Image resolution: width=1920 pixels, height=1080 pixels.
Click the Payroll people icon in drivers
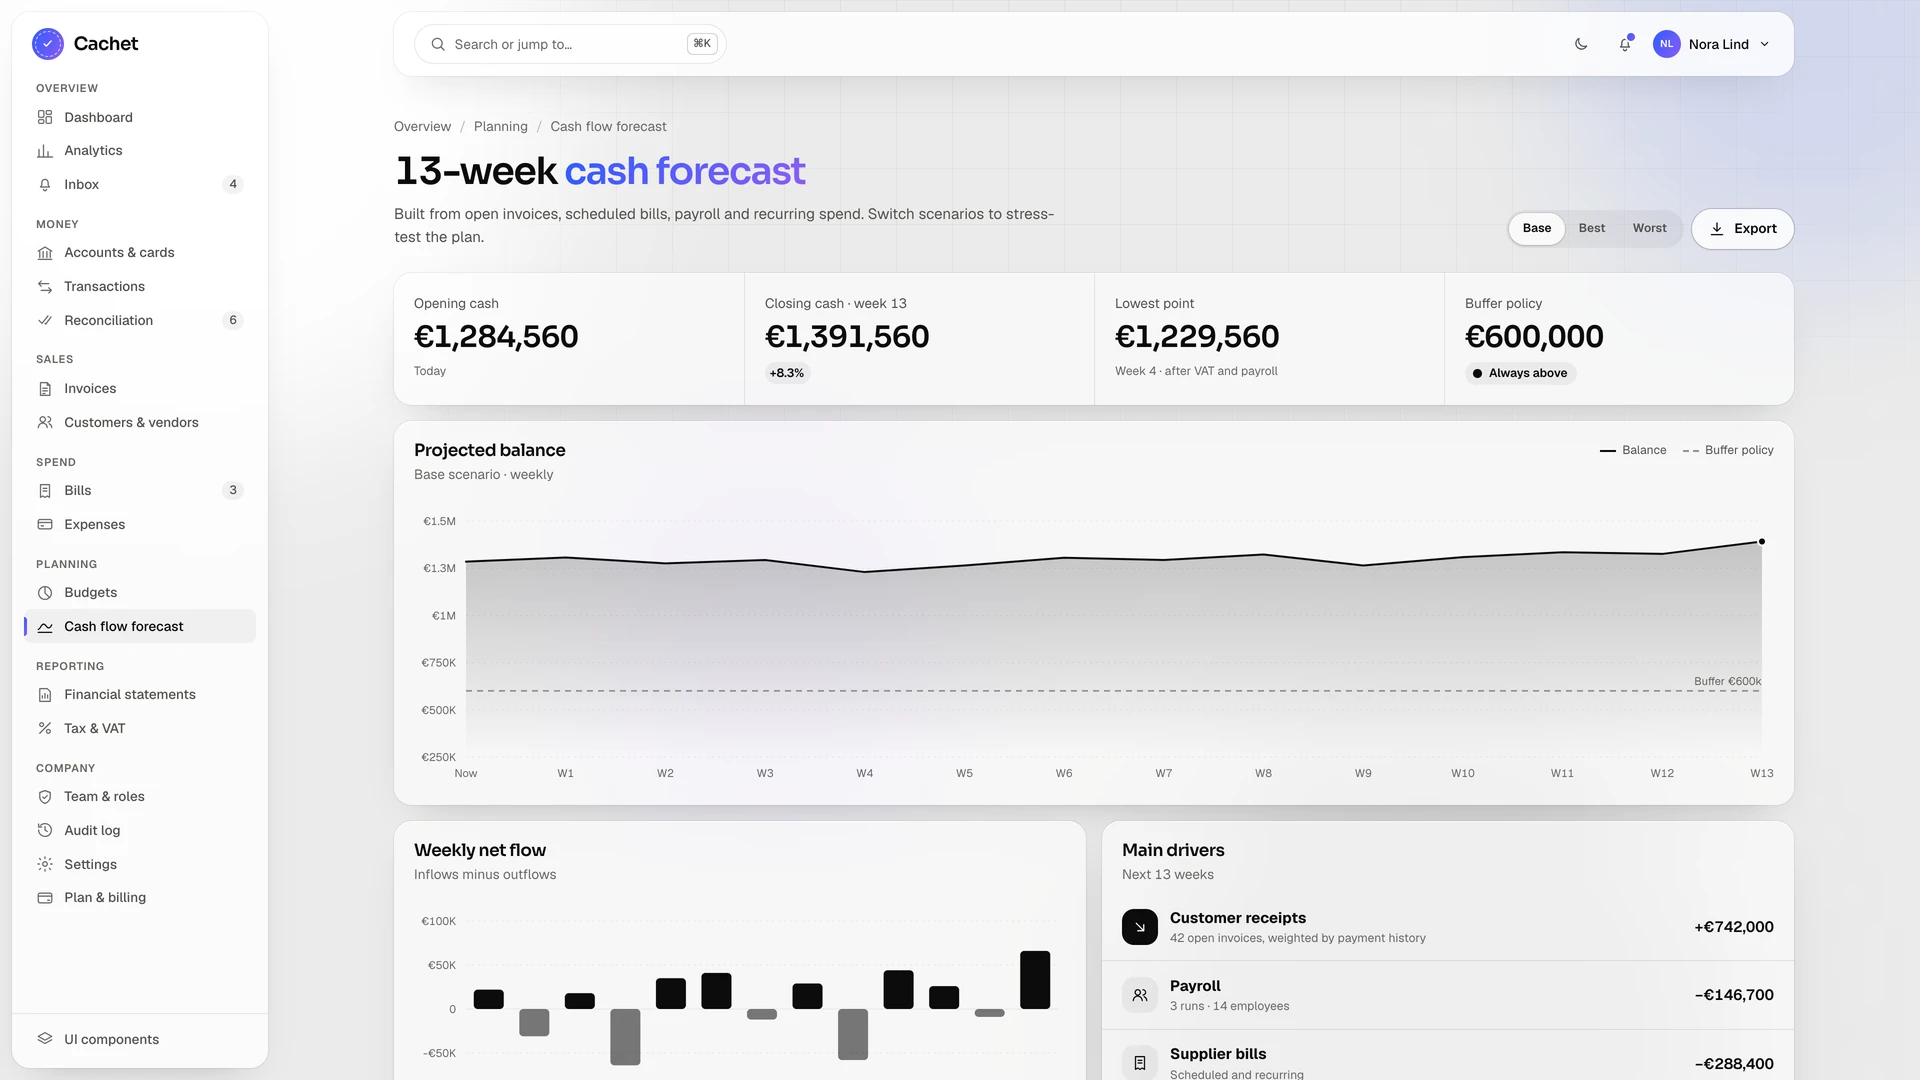click(x=1140, y=996)
